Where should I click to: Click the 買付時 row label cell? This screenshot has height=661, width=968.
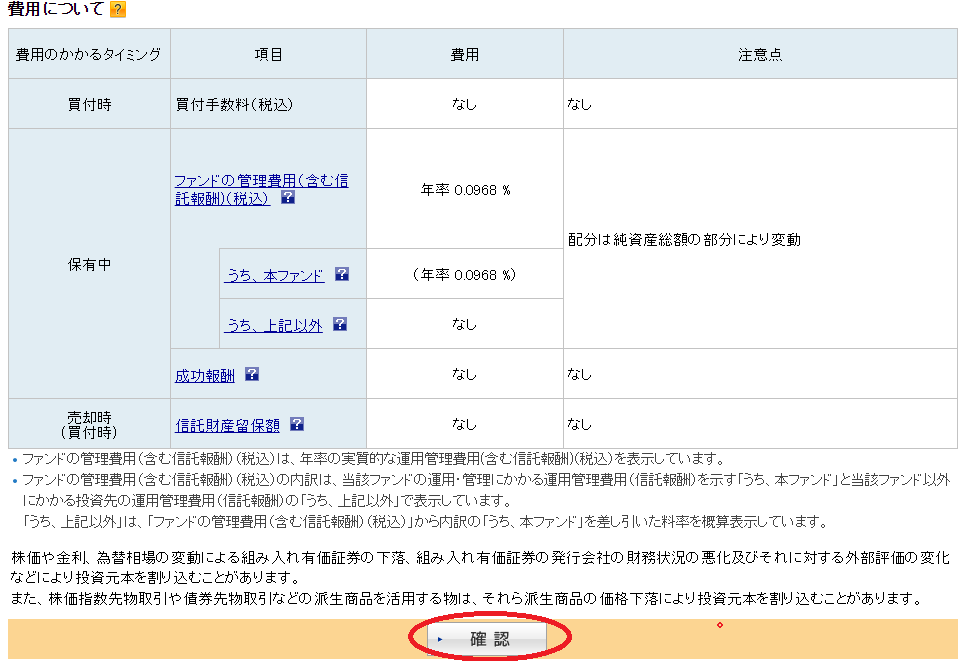88,102
